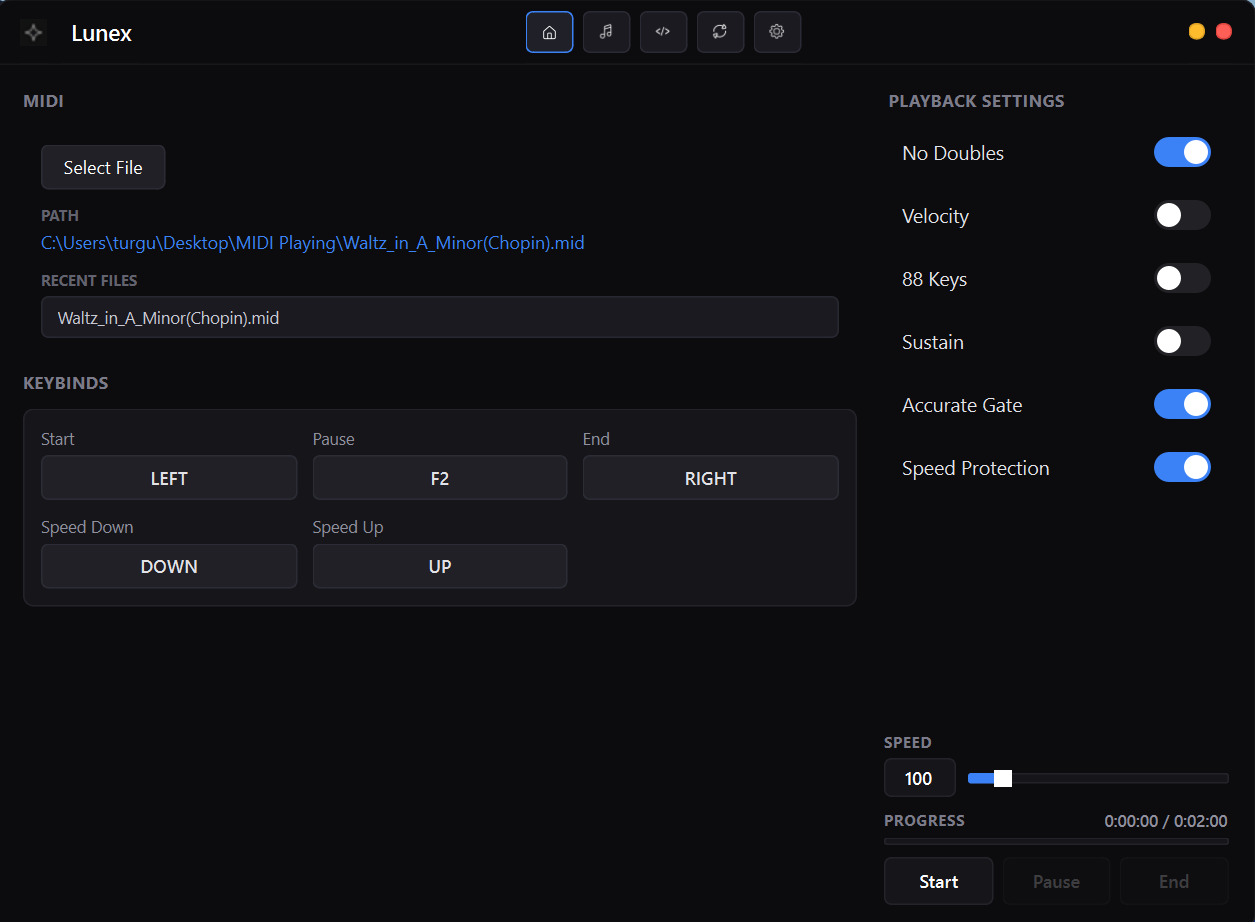Change the Speed Up keybind set to UP

click(440, 566)
